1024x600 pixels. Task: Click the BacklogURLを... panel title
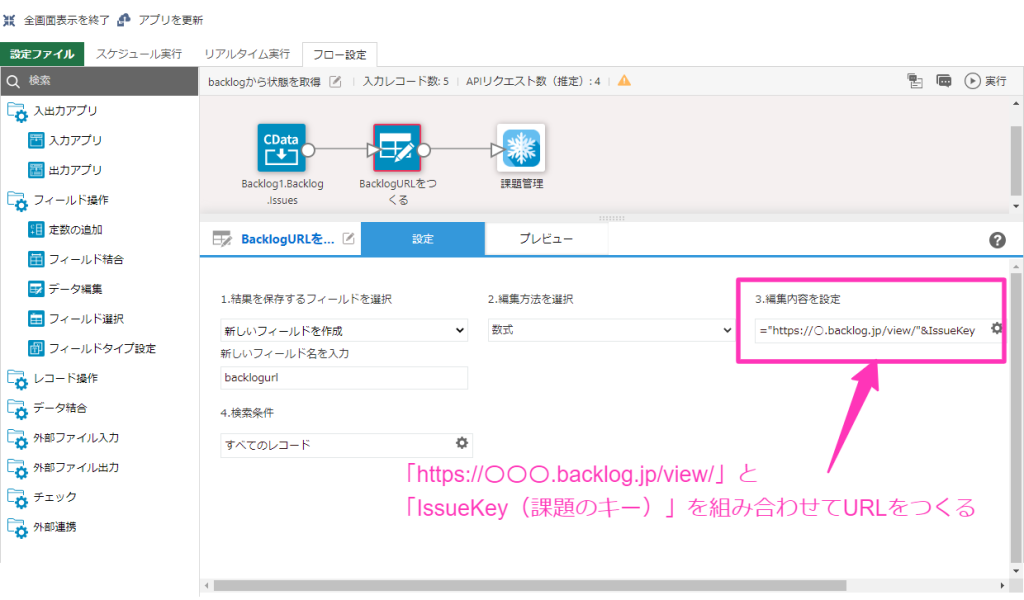tap(288, 239)
